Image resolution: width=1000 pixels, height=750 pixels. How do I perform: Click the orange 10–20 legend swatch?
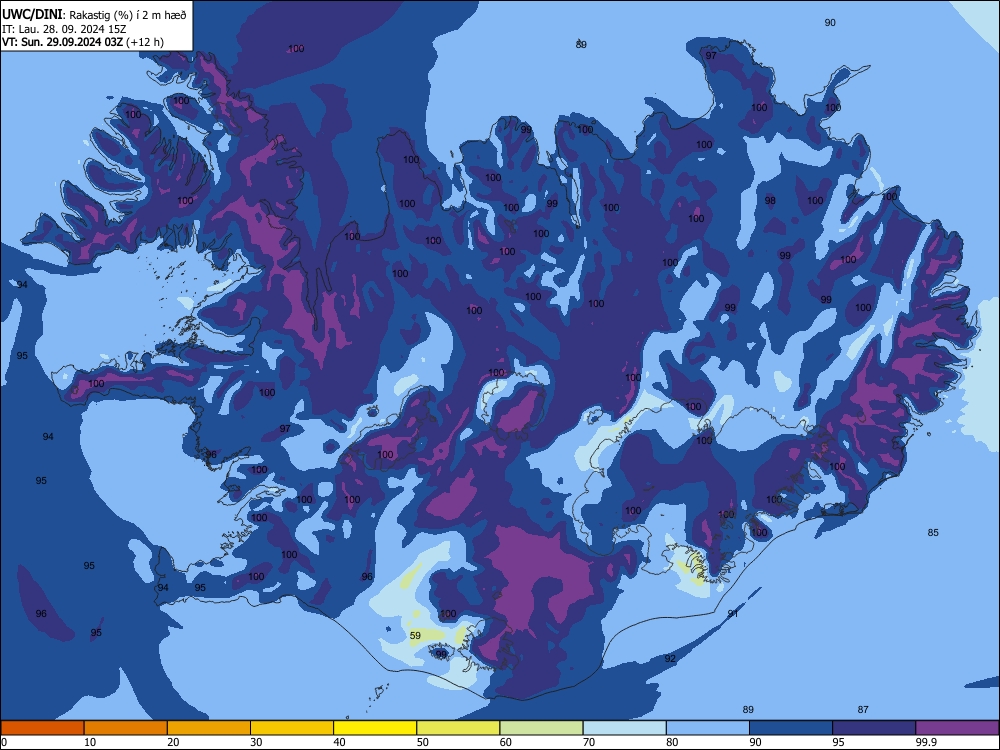pos(126,728)
